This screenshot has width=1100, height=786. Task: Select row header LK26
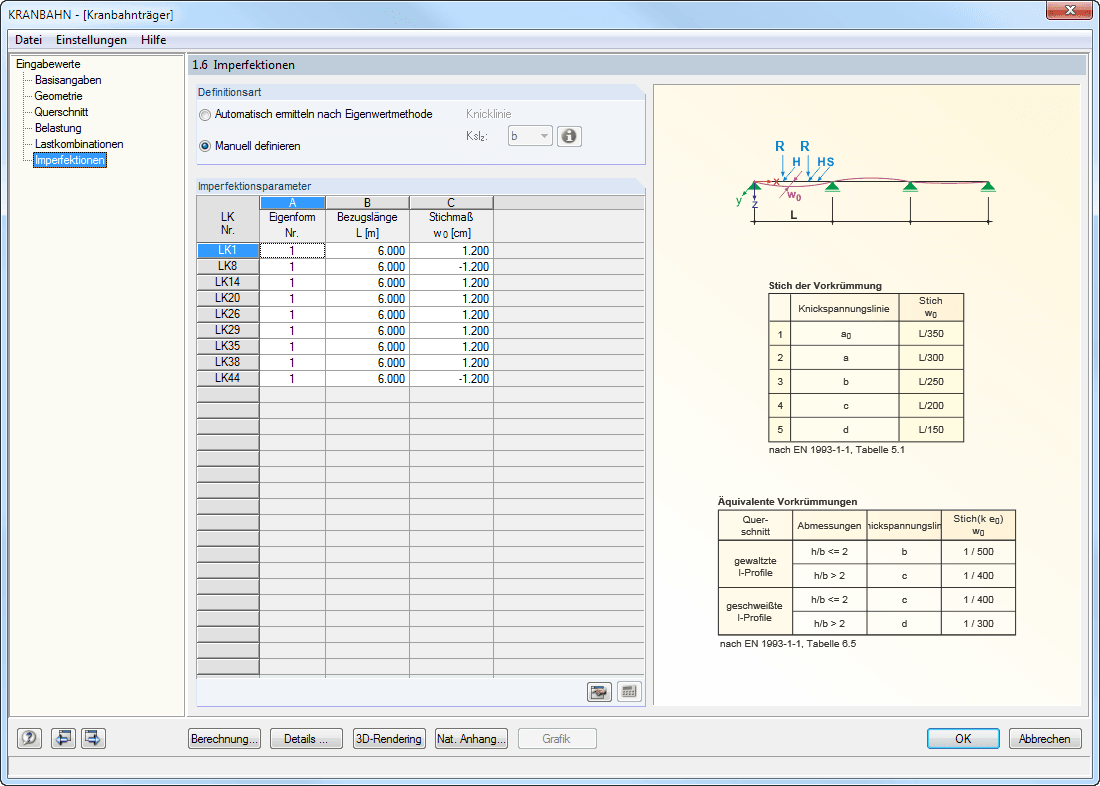pos(228,314)
